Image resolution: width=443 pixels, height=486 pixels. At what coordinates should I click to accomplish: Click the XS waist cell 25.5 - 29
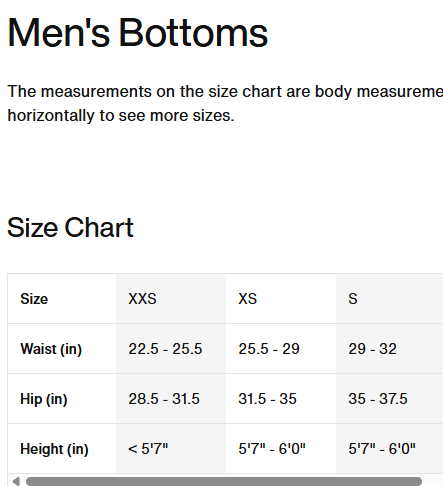coord(281,349)
